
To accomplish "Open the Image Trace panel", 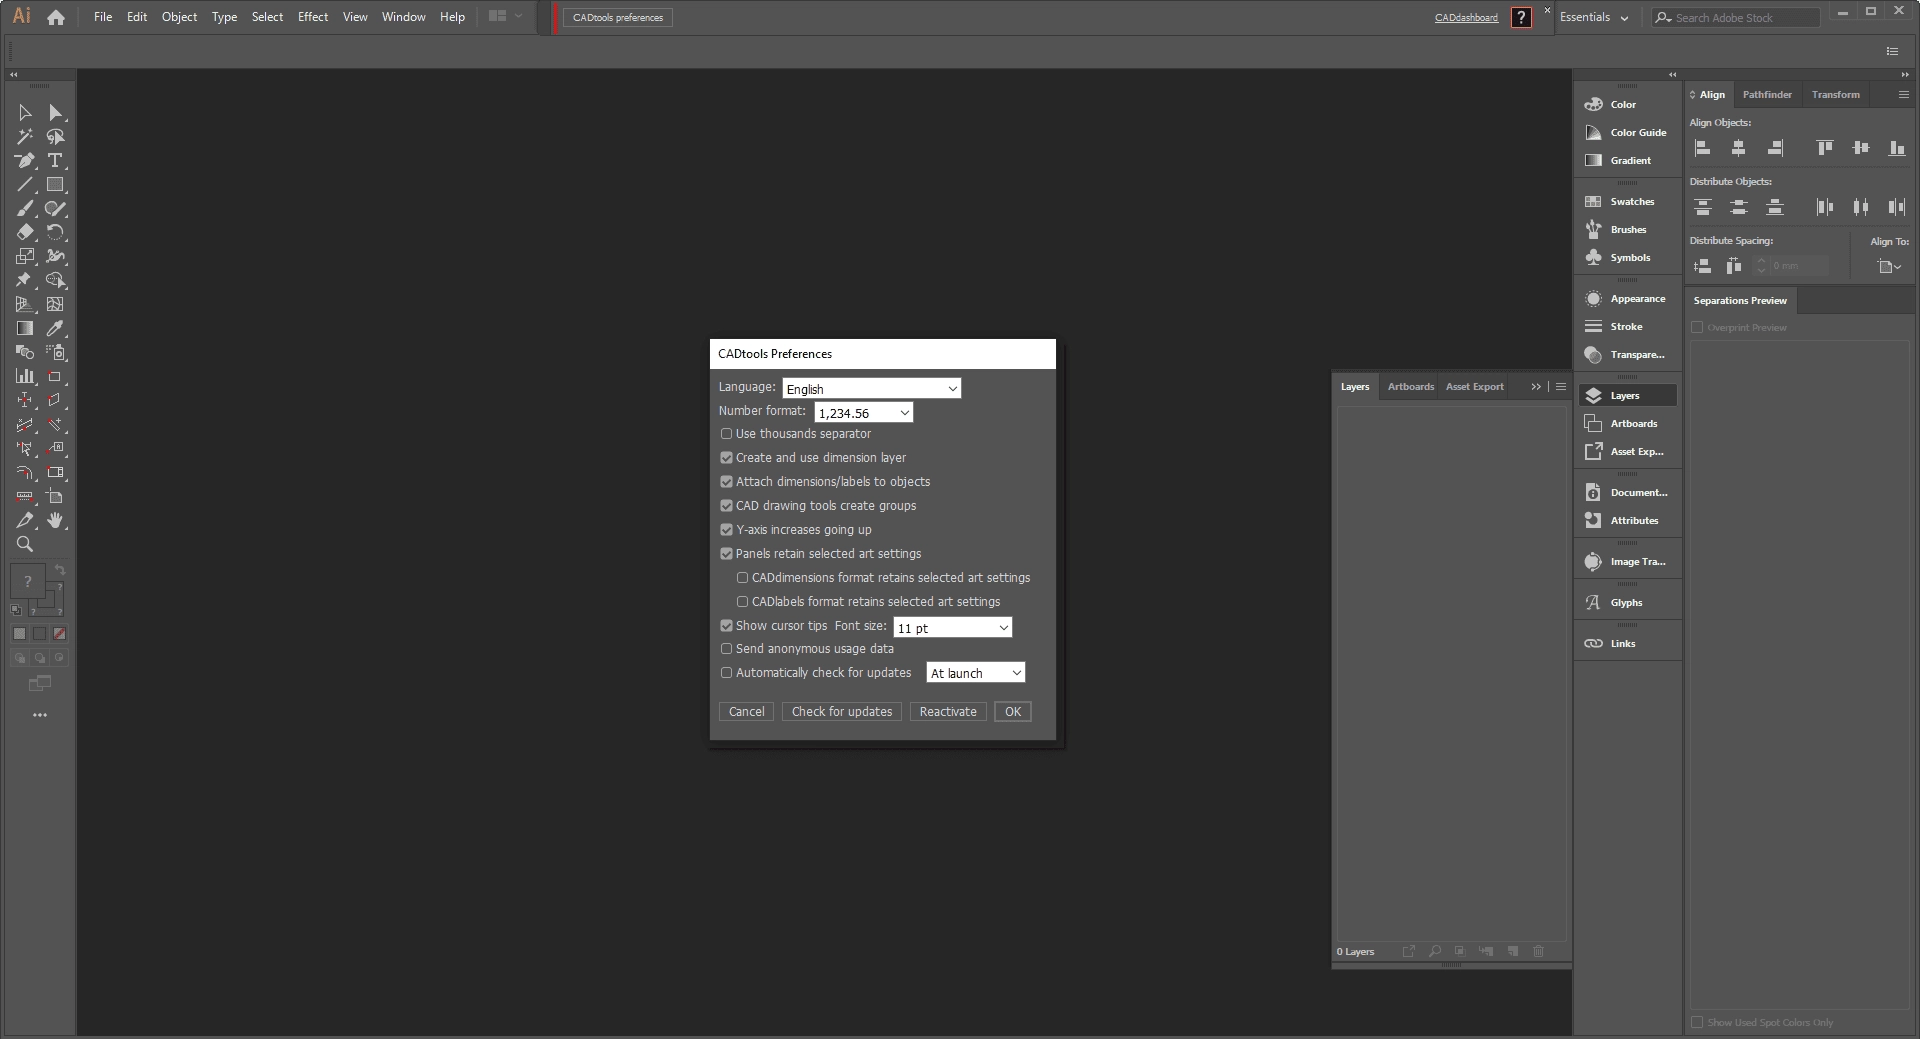I will coord(1628,561).
